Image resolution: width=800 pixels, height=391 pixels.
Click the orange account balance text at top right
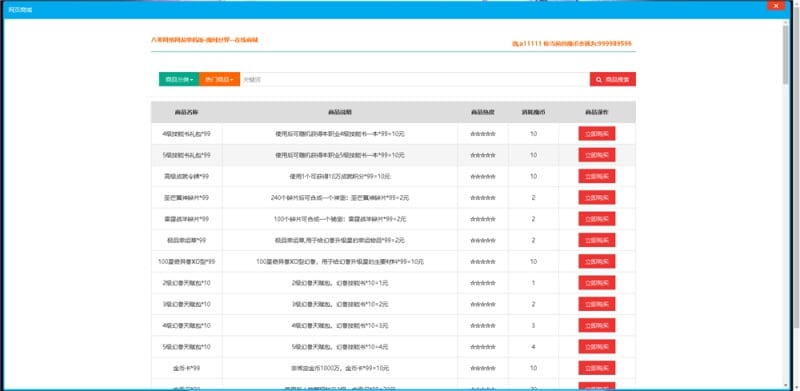(572, 44)
